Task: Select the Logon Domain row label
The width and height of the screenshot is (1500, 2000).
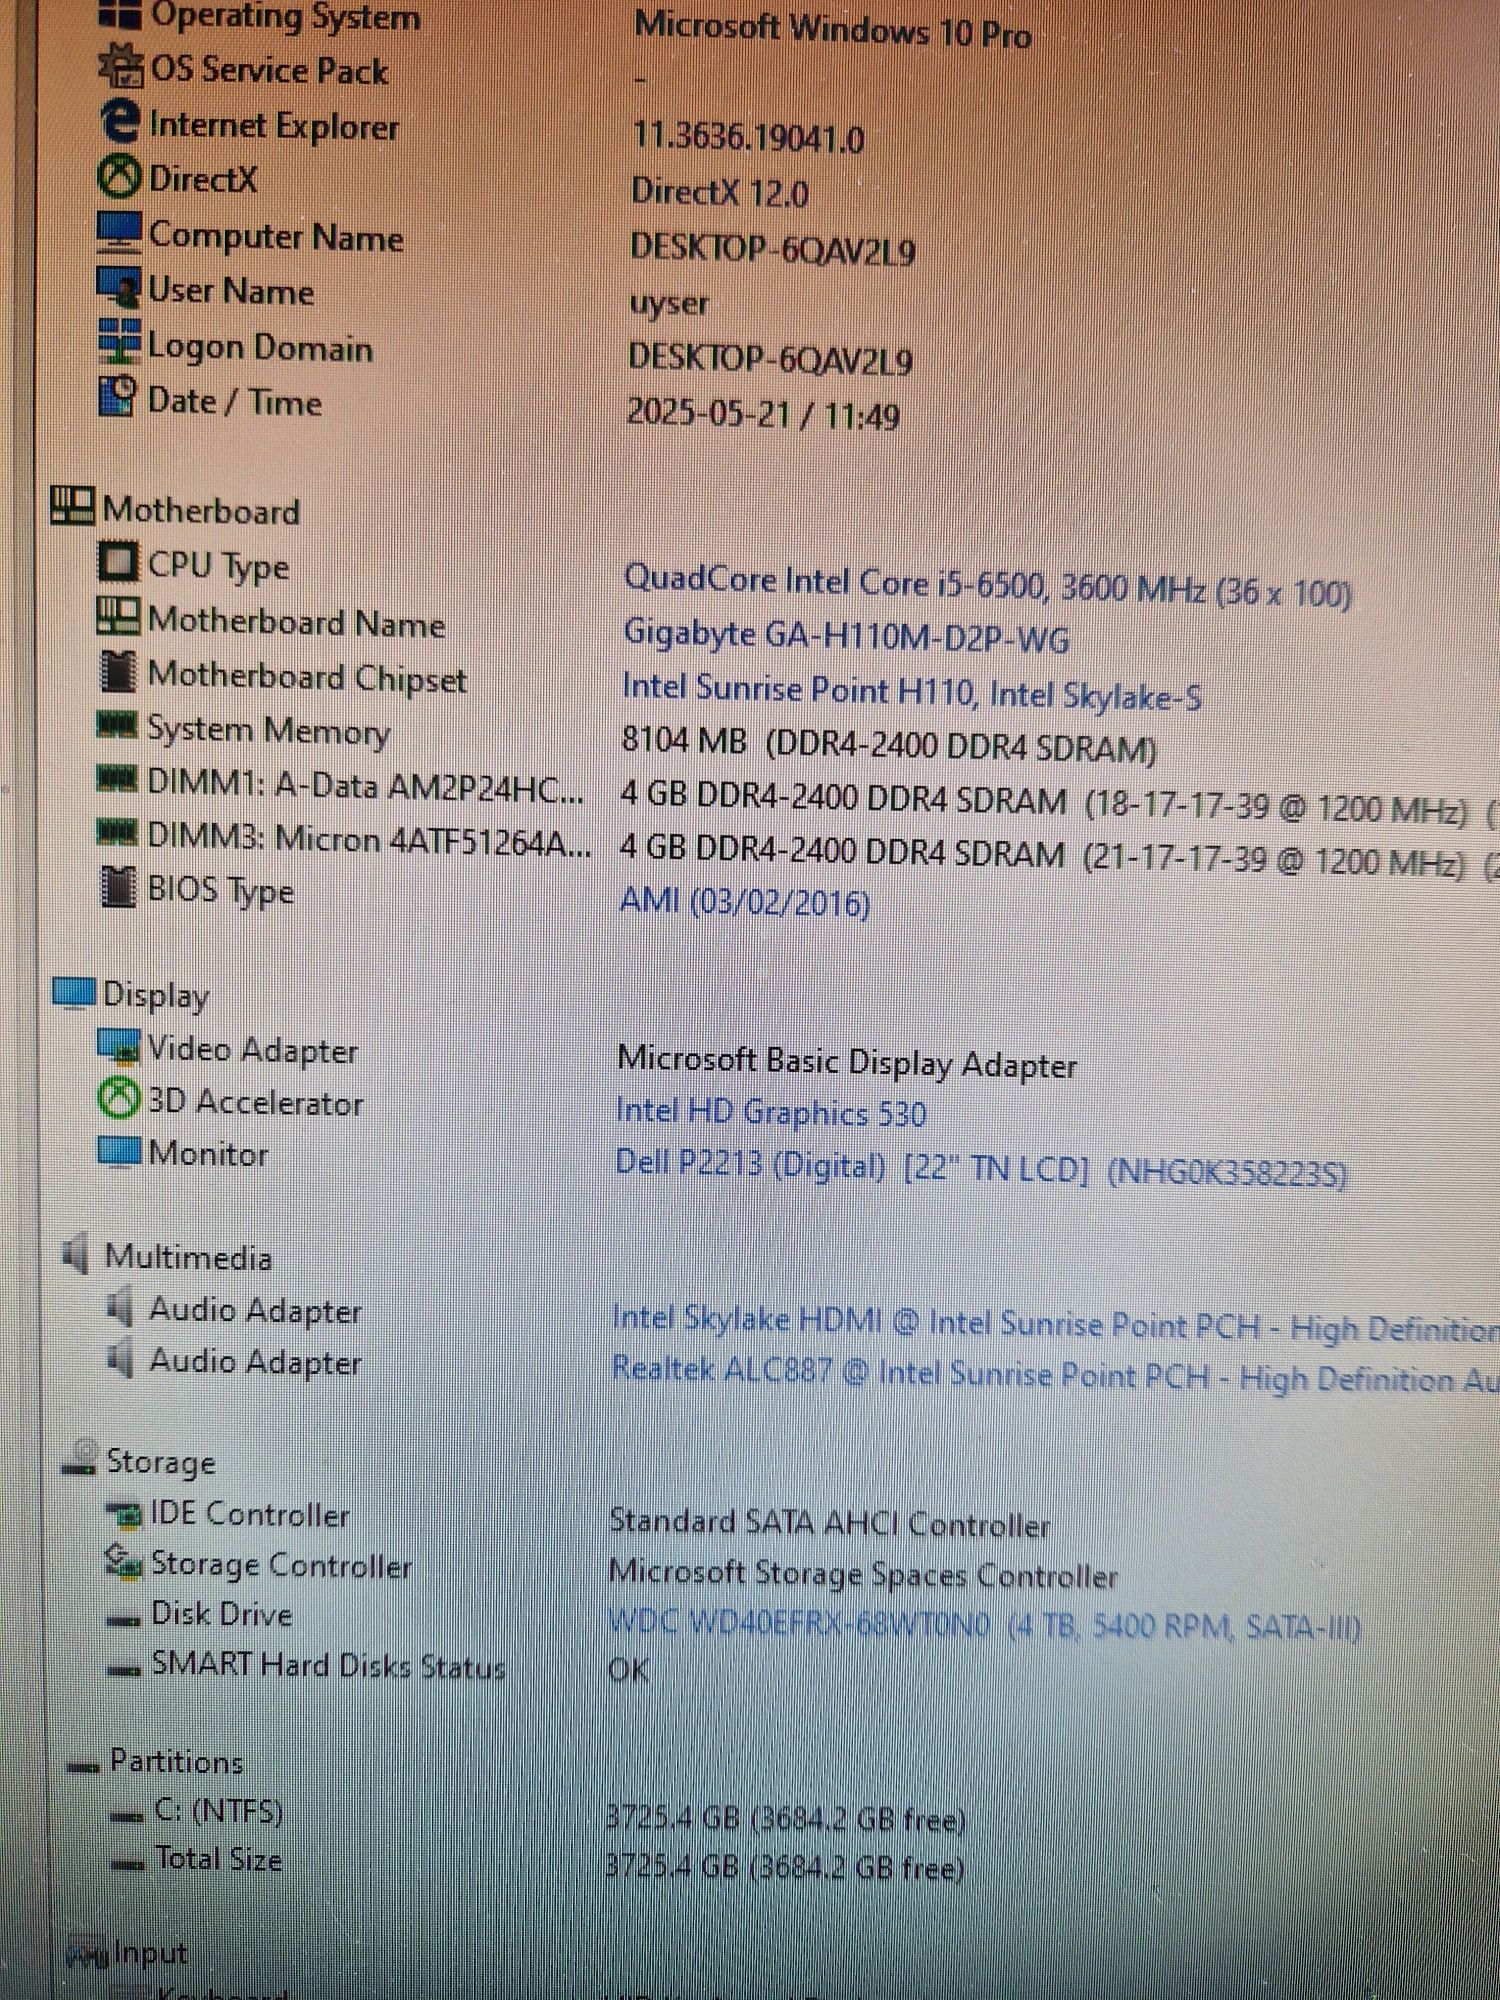Action: 260,346
